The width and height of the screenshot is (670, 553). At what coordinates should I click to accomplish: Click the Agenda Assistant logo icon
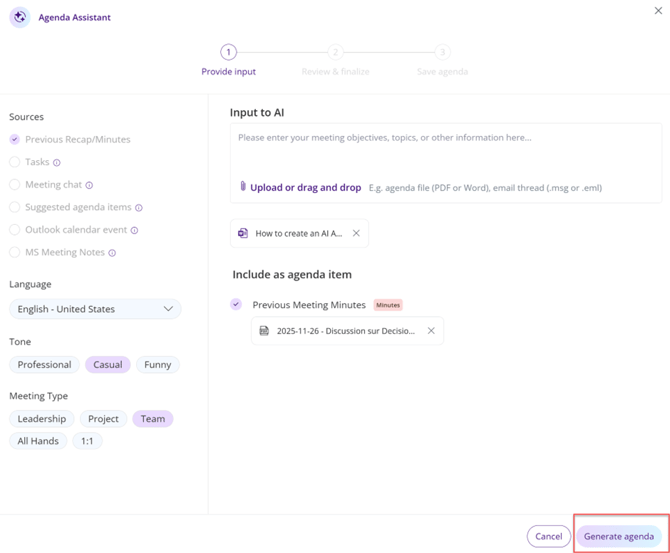pyautogui.click(x=19, y=17)
